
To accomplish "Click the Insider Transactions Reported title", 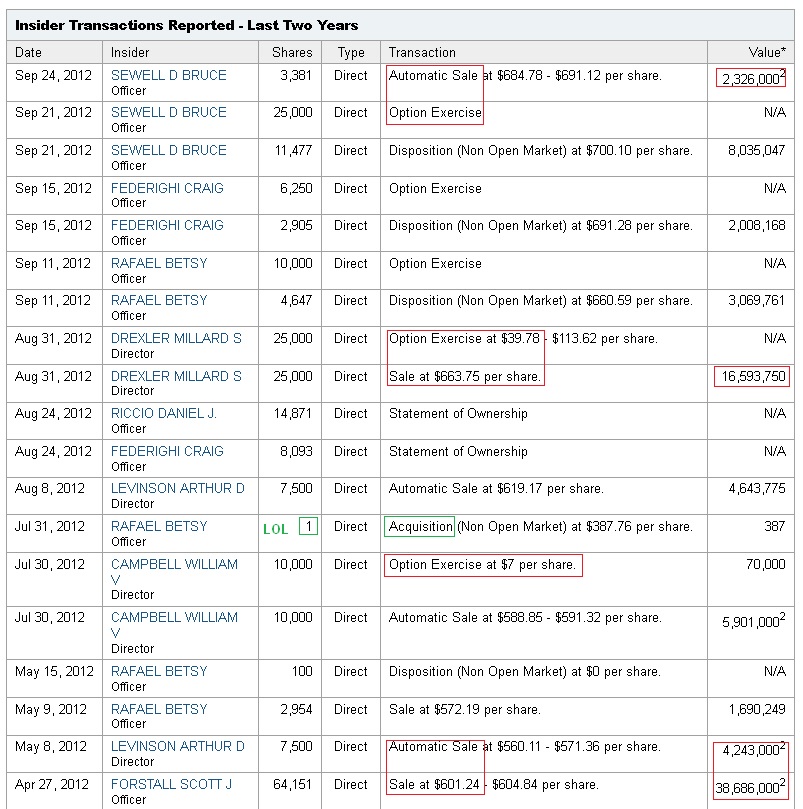I will coord(186,24).
